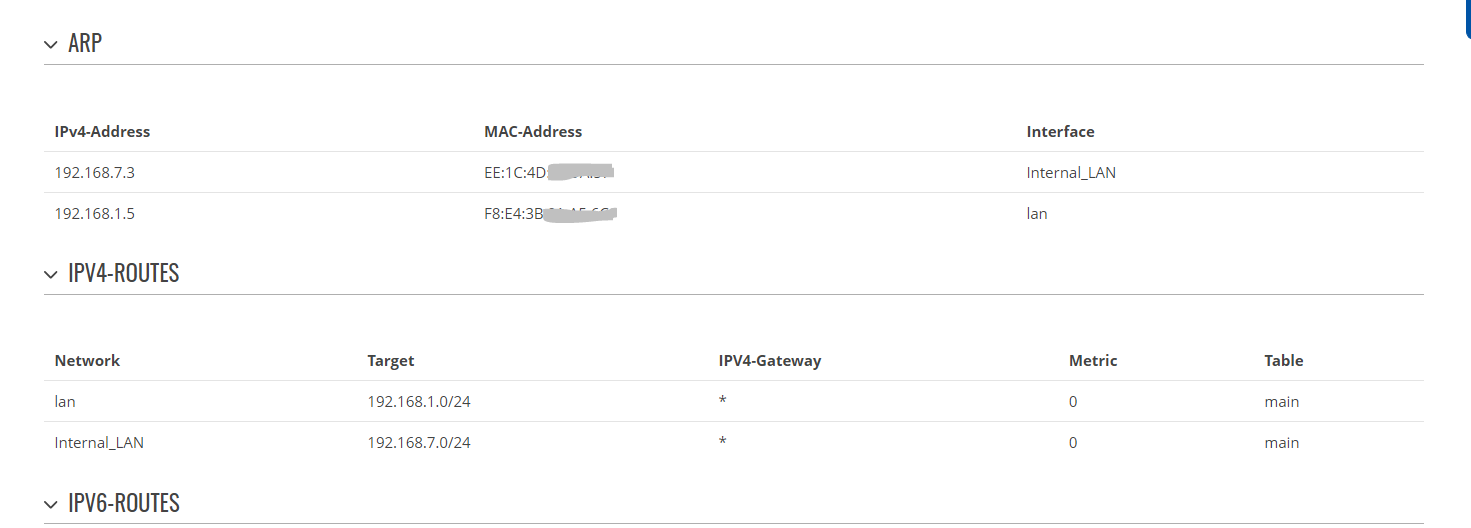Click the MAC address starting with EE:1C:4D
The height and width of the screenshot is (528, 1471).
pos(548,173)
